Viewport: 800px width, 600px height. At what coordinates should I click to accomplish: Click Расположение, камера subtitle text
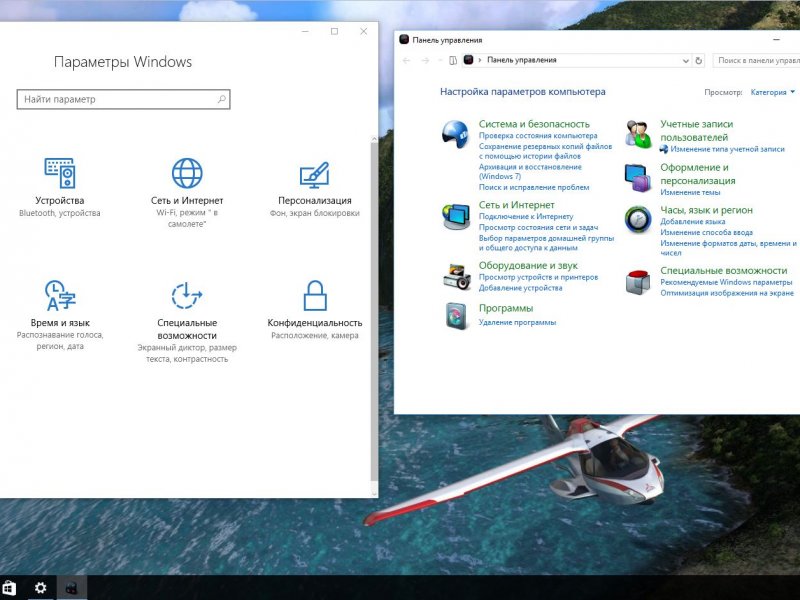[x=315, y=335]
